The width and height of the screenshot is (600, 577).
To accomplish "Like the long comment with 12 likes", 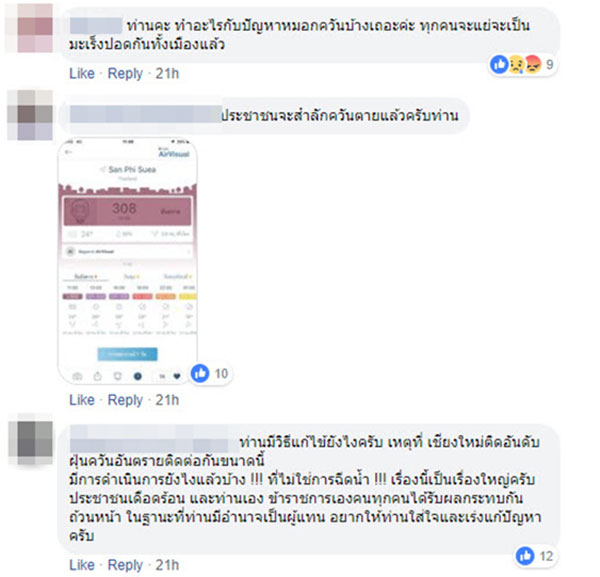I will [82, 565].
